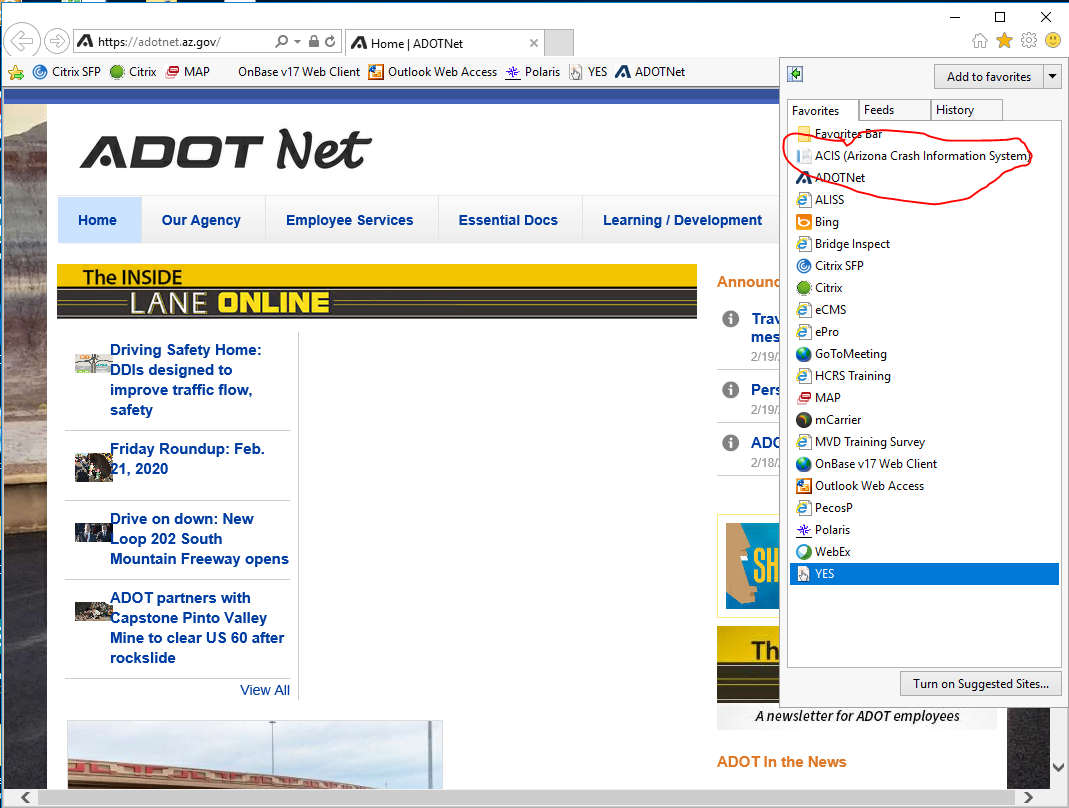Click the browser Back arrow button
The image size is (1069, 808).
pos(22,42)
